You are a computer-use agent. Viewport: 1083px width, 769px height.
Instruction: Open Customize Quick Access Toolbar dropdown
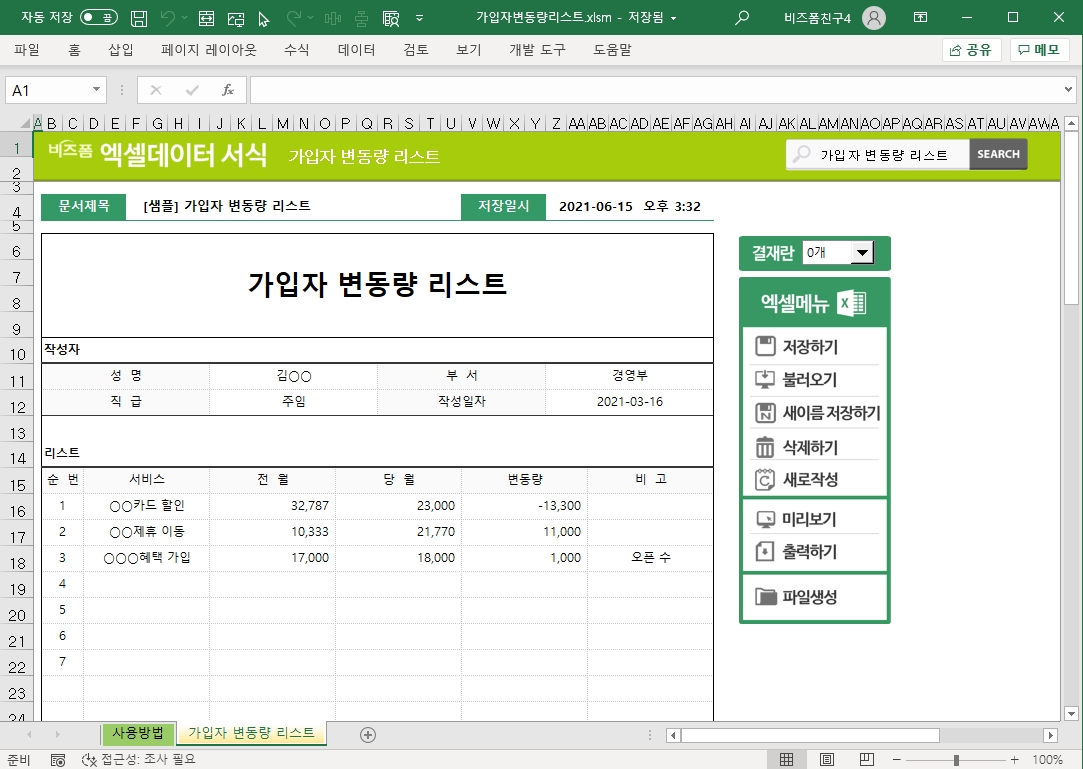click(x=419, y=18)
